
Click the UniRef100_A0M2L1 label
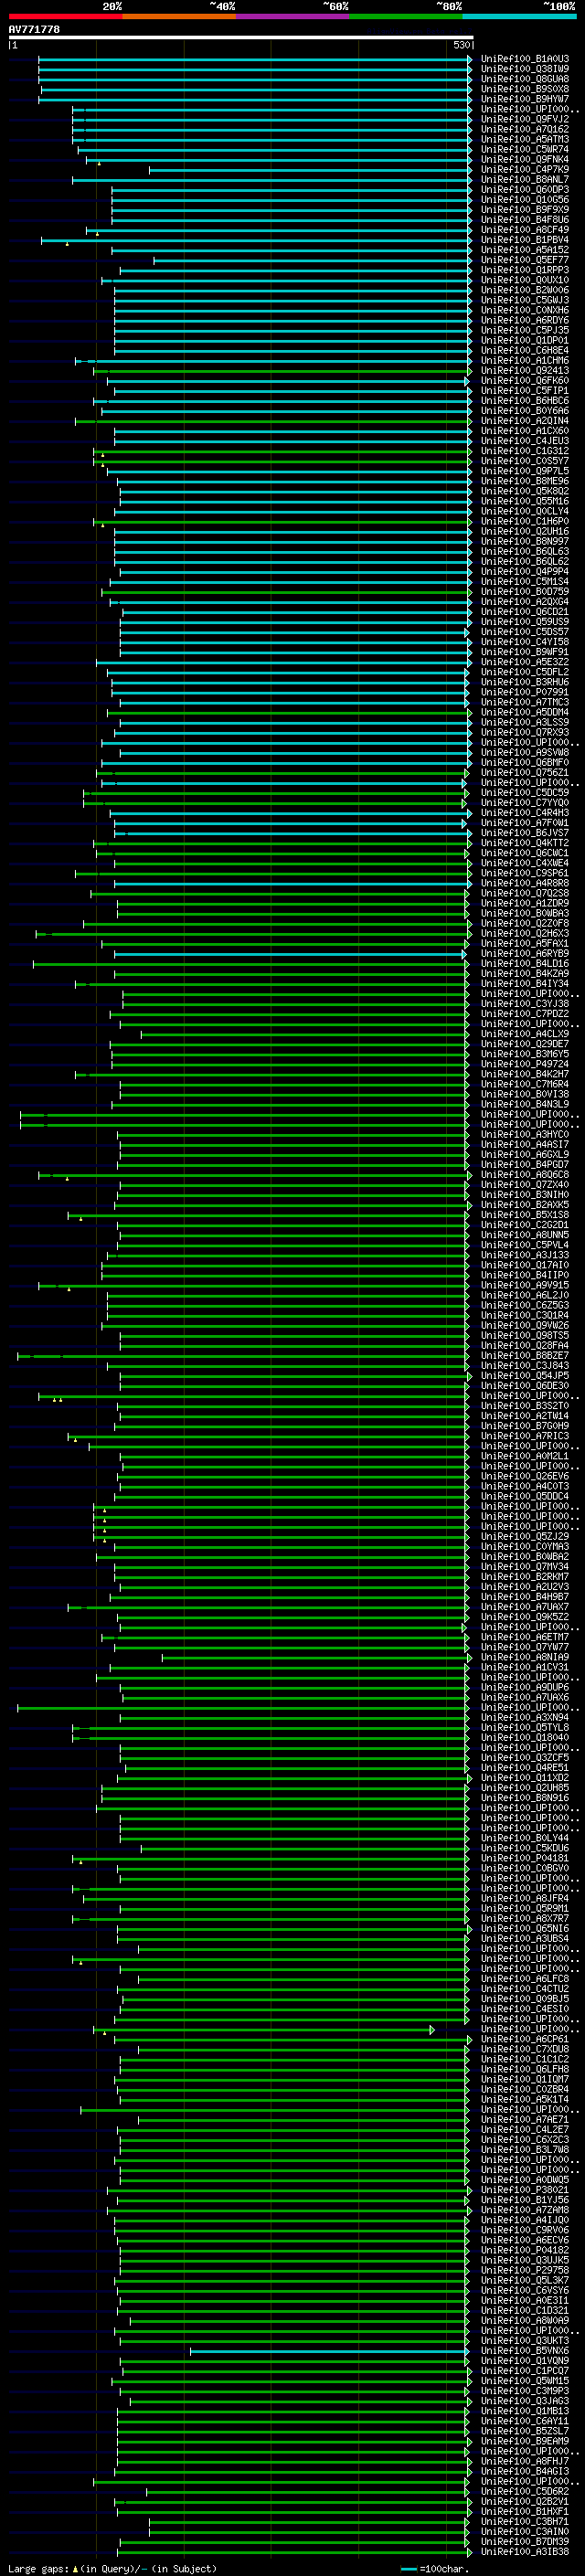pos(525,1456)
